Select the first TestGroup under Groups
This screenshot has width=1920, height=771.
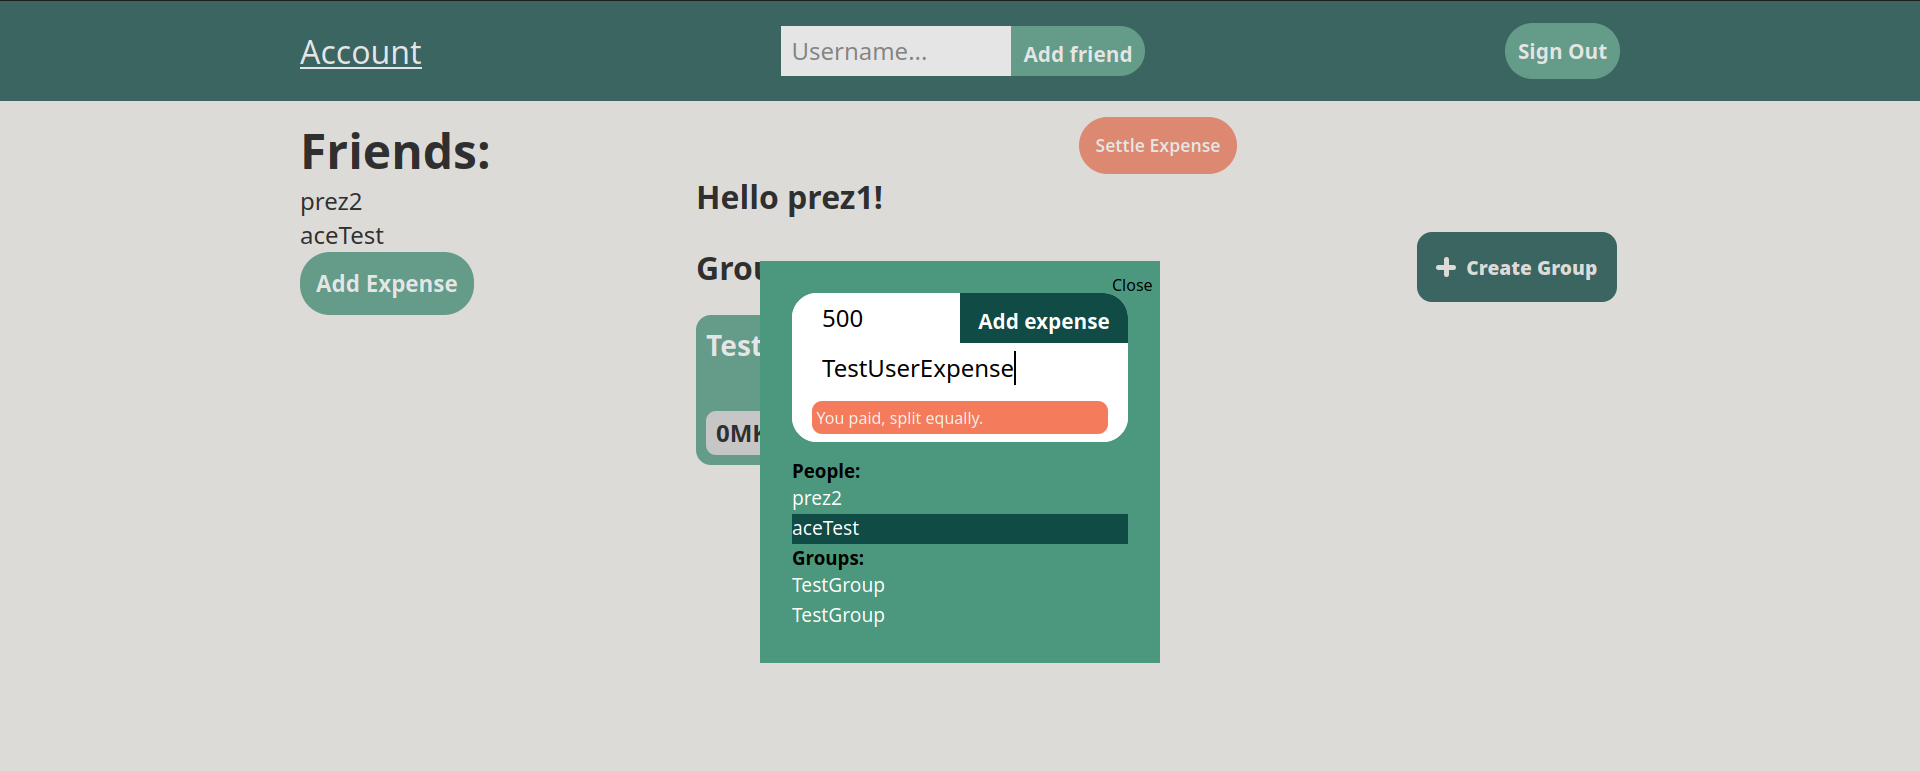click(x=838, y=585)
